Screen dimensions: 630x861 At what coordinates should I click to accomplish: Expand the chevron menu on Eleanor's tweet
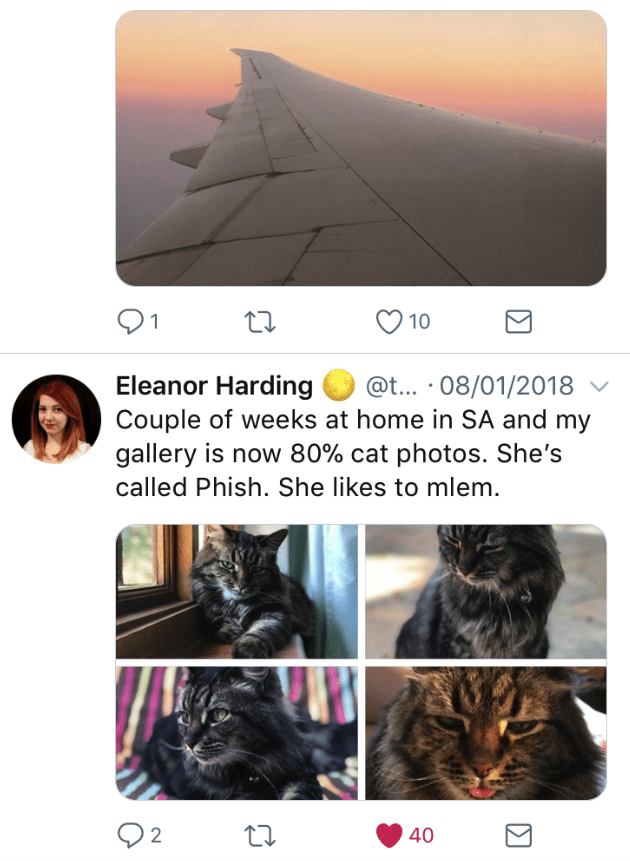(x=600, y=385)
